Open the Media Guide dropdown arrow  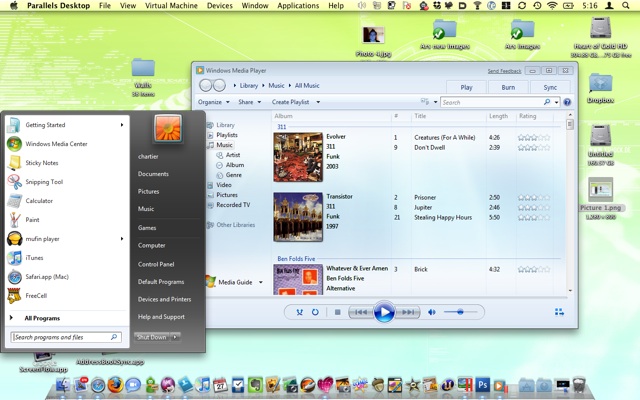[260, 282]
